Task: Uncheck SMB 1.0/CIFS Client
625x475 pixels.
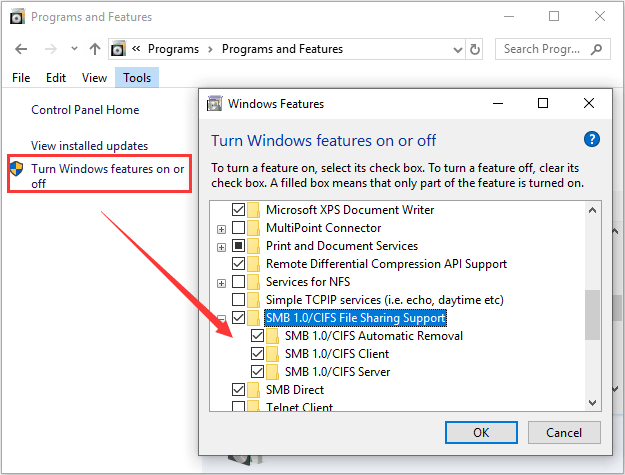Action: [257, 353]
